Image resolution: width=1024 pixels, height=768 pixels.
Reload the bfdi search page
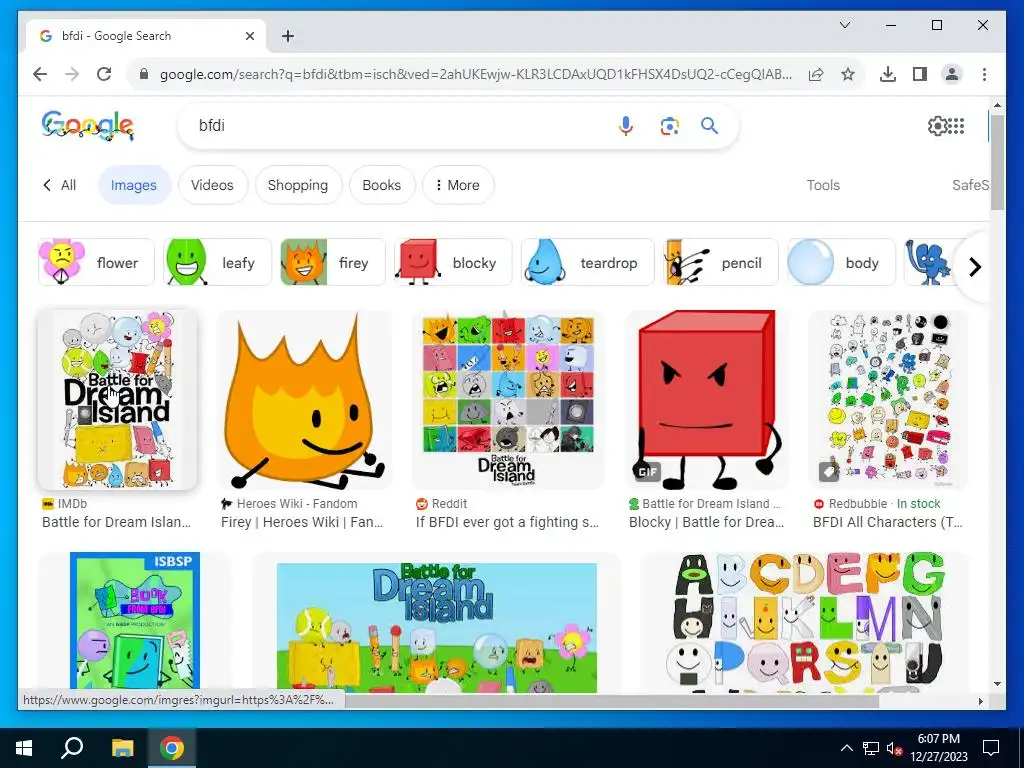coord(104,74)
